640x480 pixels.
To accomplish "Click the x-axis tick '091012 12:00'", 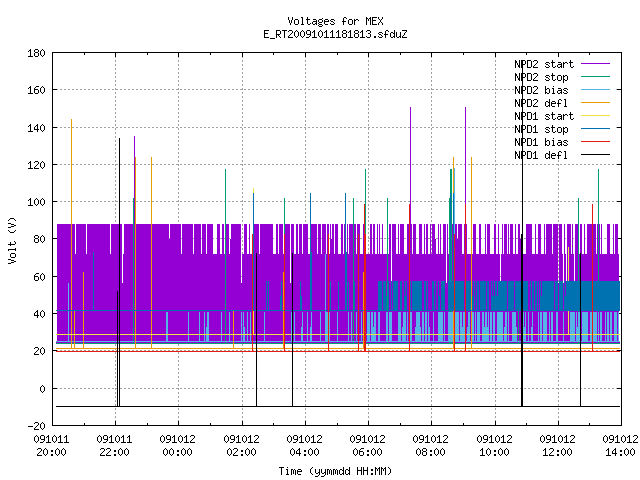I will pos(558,446).
